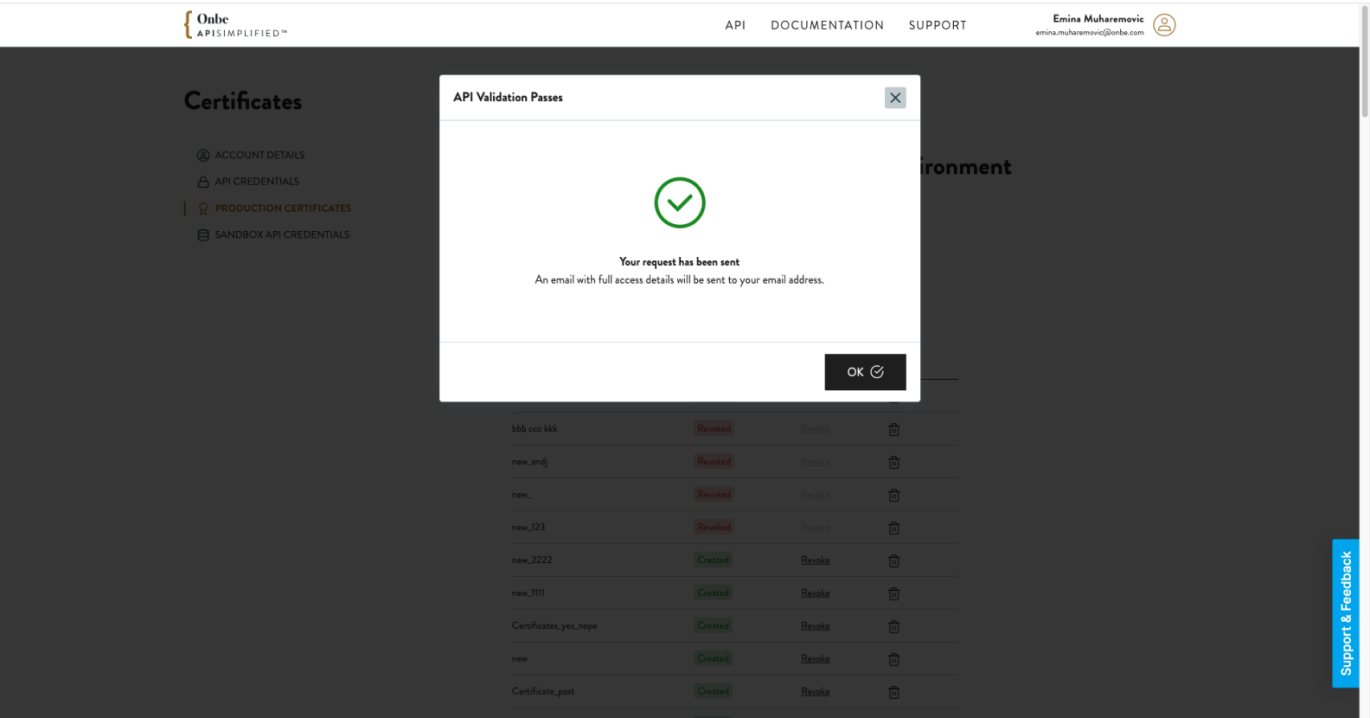Click the disabled Revoke link for bbb ccc kkk
The width and height of the screenshot is (1370, 718).
click(815, 429)
